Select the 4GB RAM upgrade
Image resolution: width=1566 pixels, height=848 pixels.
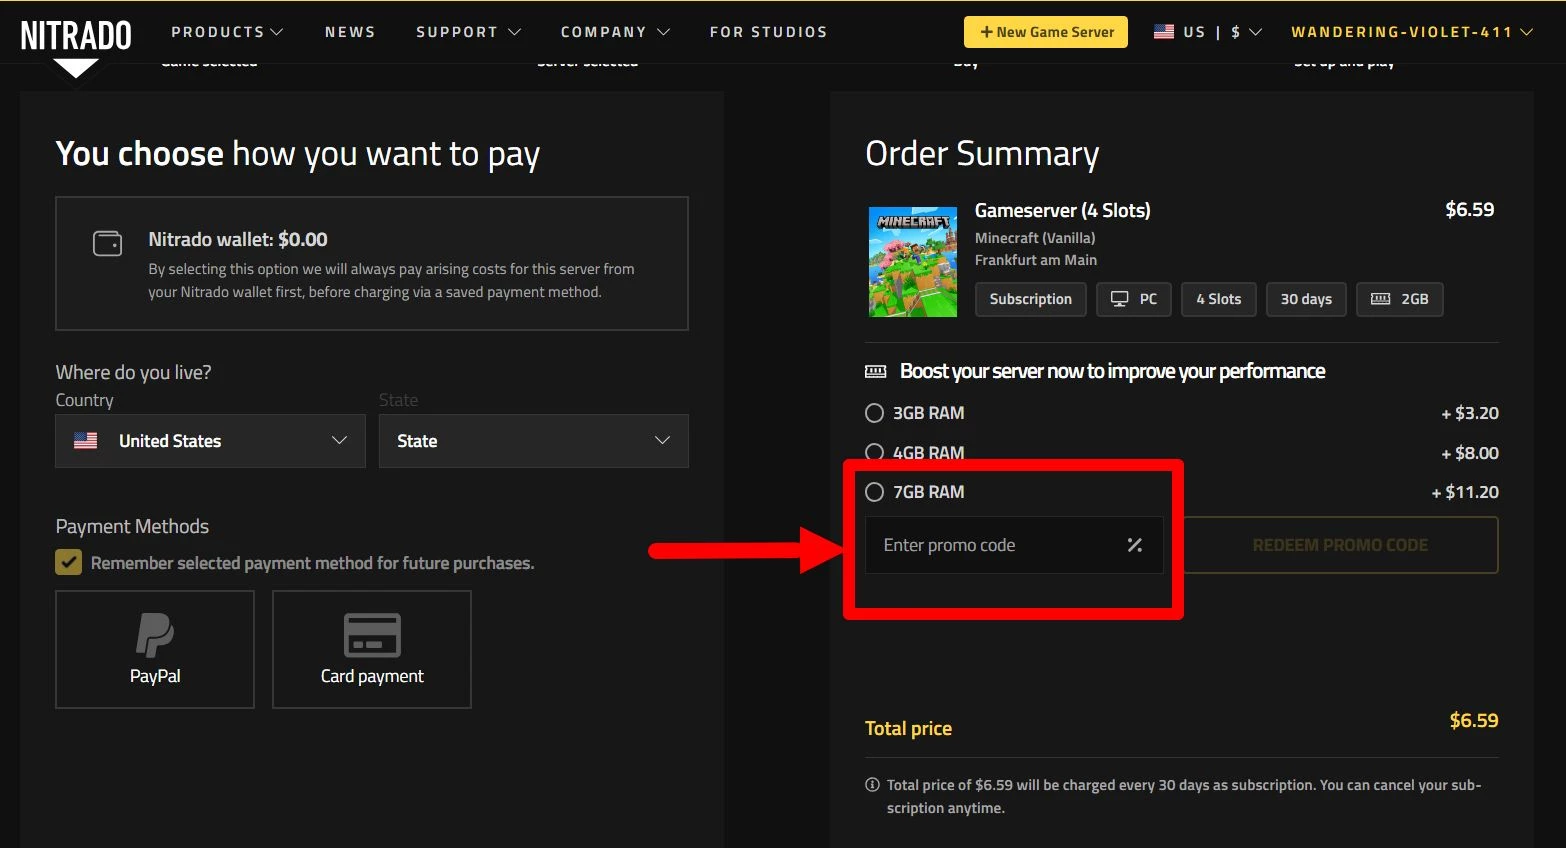click(875, 452)
